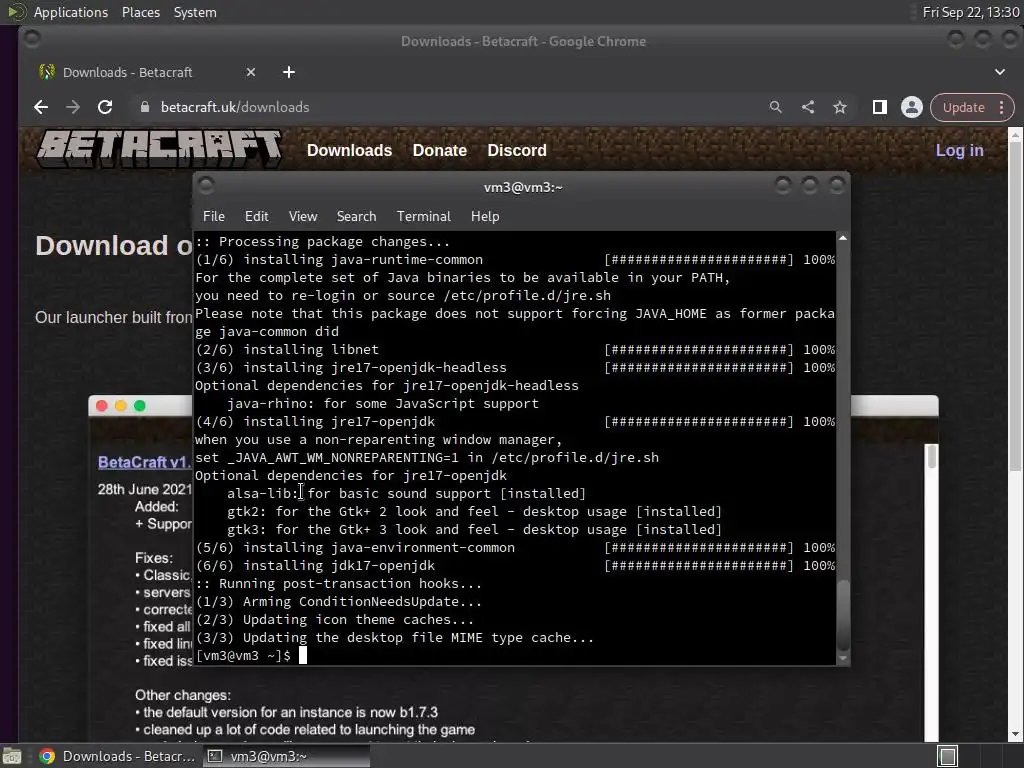Click the Chrome window menu button
Image resolution: width=1024 pixels, height=768 pixels.
(x=31, y=40)
